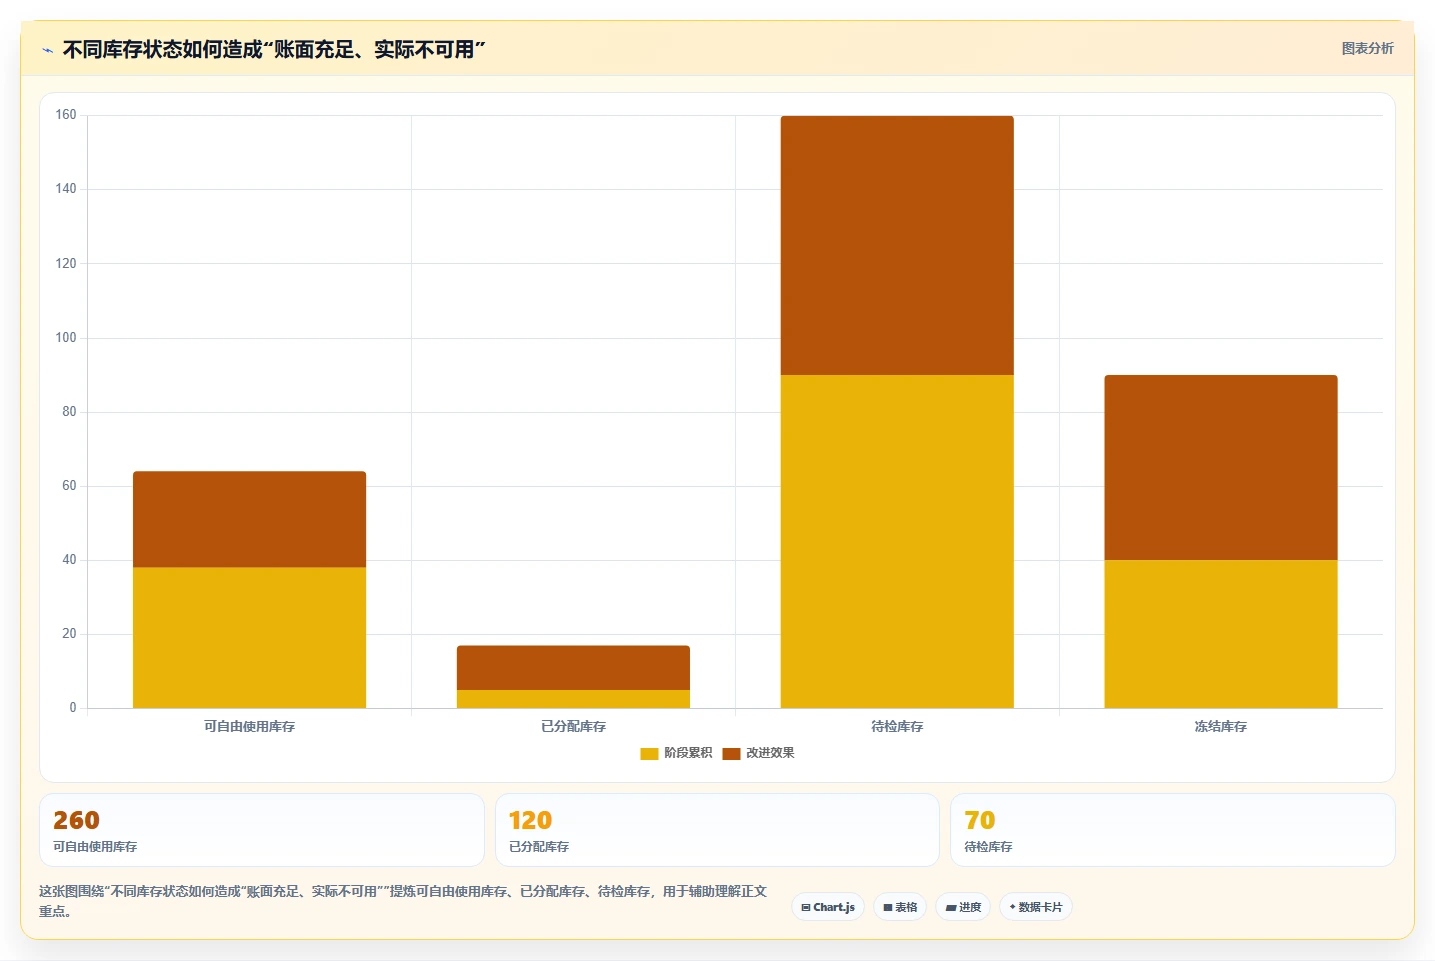The height and width of the screenshot is (961, 1435).
Task: Click the 可自由使用库存 caption under 260
Action: click(x=95, y=847)
